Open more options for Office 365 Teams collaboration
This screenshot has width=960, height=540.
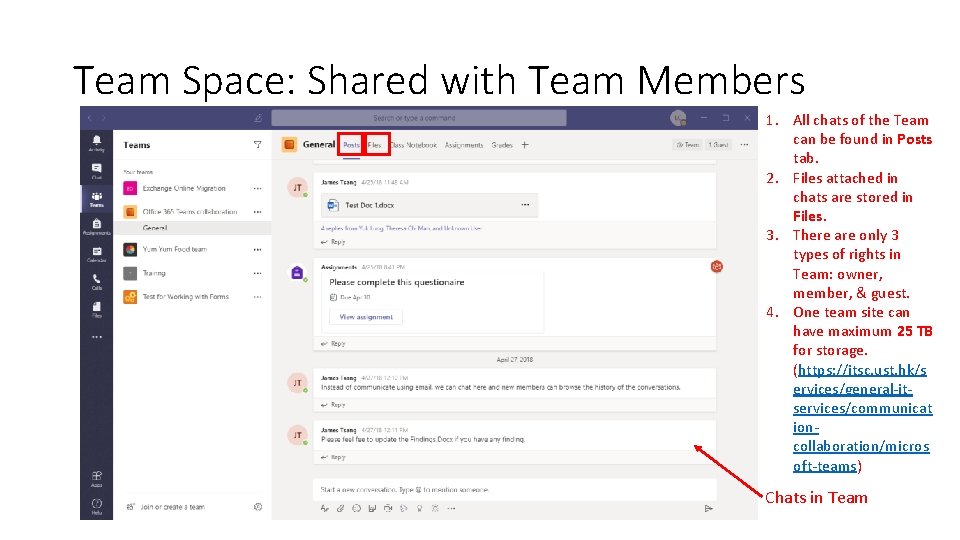point(257,212)
